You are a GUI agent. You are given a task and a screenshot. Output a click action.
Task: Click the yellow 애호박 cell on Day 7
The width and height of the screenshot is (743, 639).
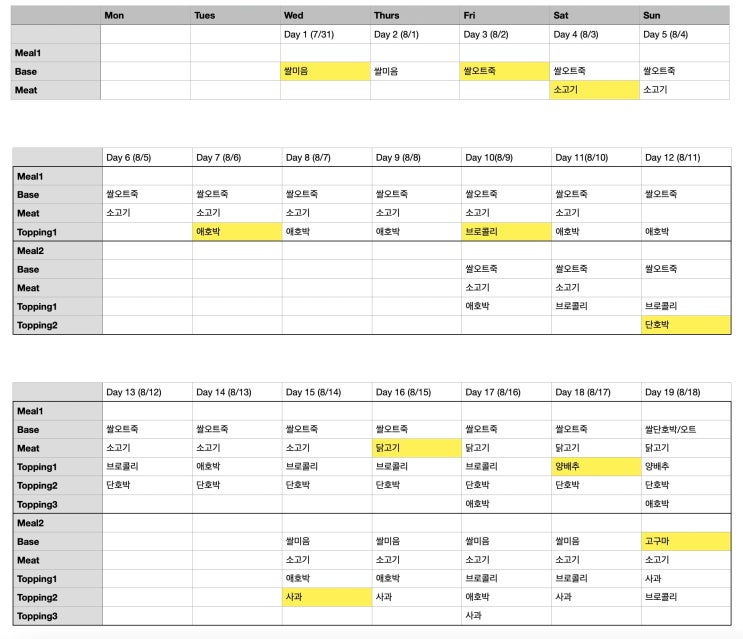point(237,232)
